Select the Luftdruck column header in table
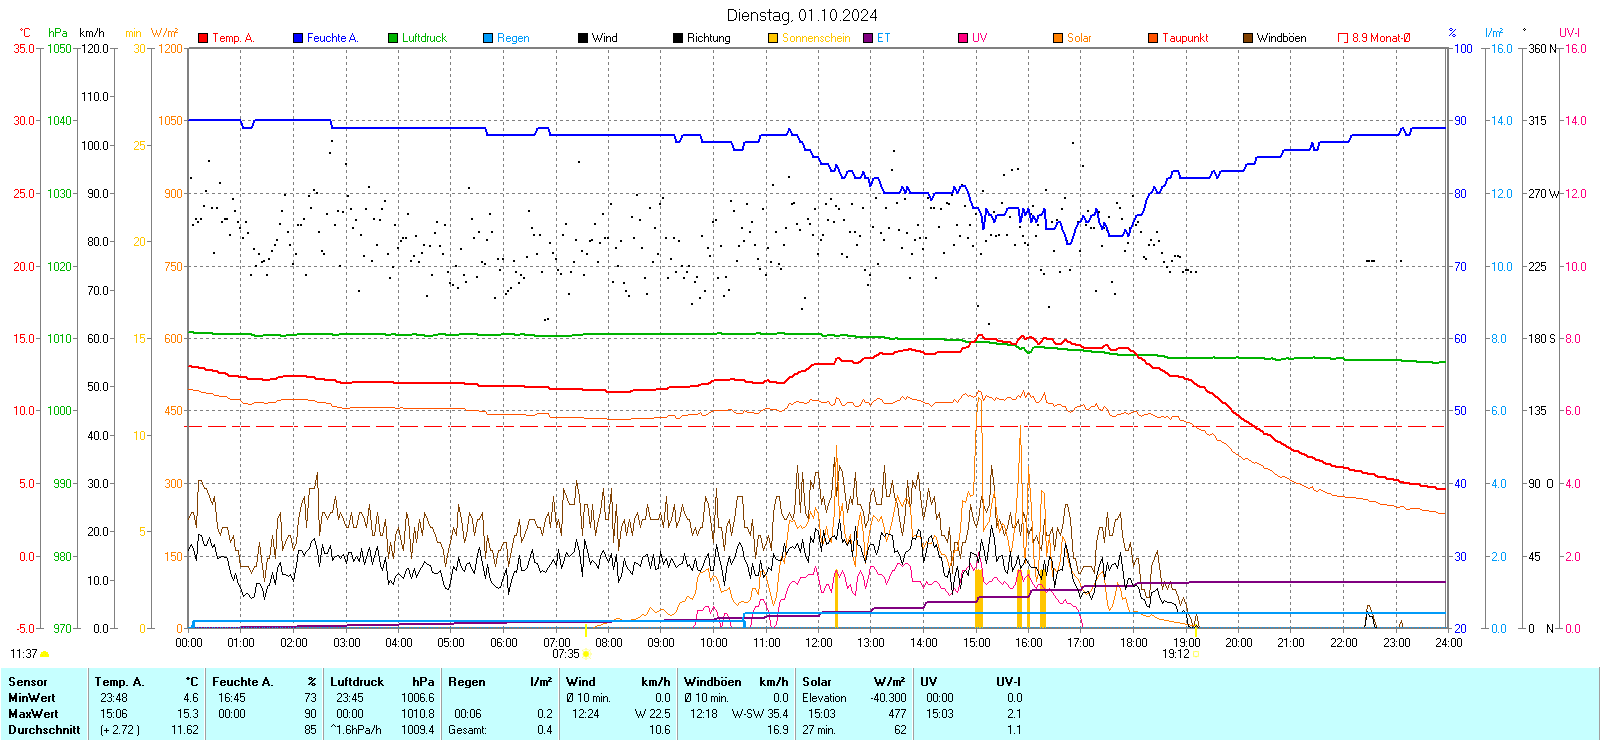 357,682
